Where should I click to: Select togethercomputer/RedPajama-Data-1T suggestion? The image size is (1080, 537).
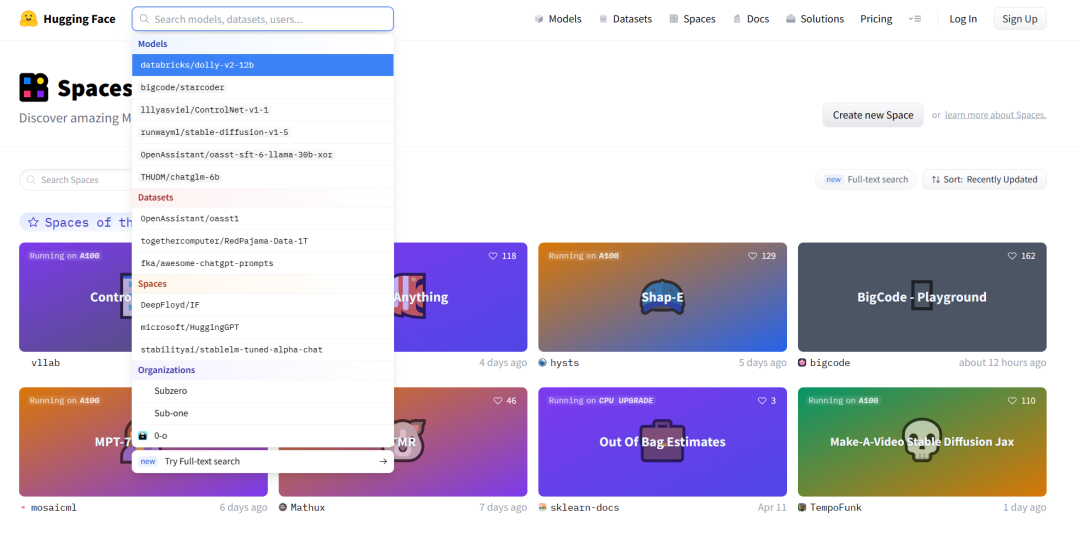coord(262,241)
